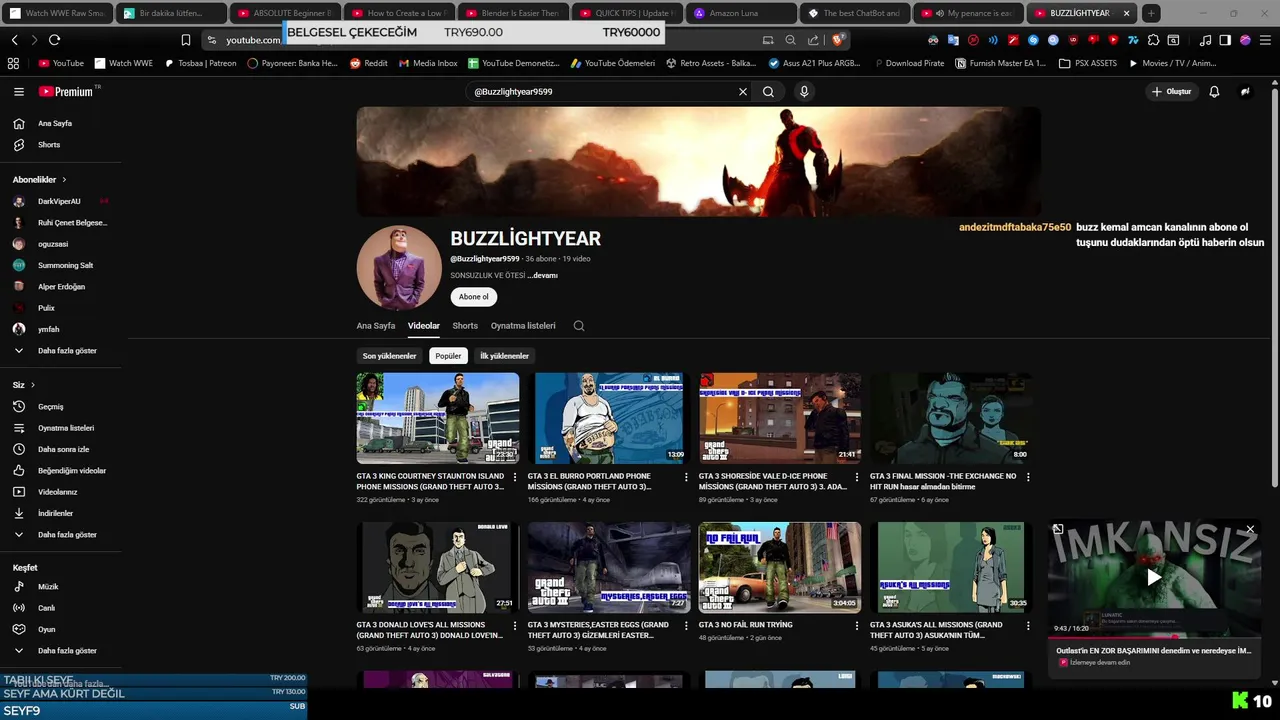Viewport: 1280px width, 720px height.
Task: Play the miniplayer video
Action: coord(1154,577)
